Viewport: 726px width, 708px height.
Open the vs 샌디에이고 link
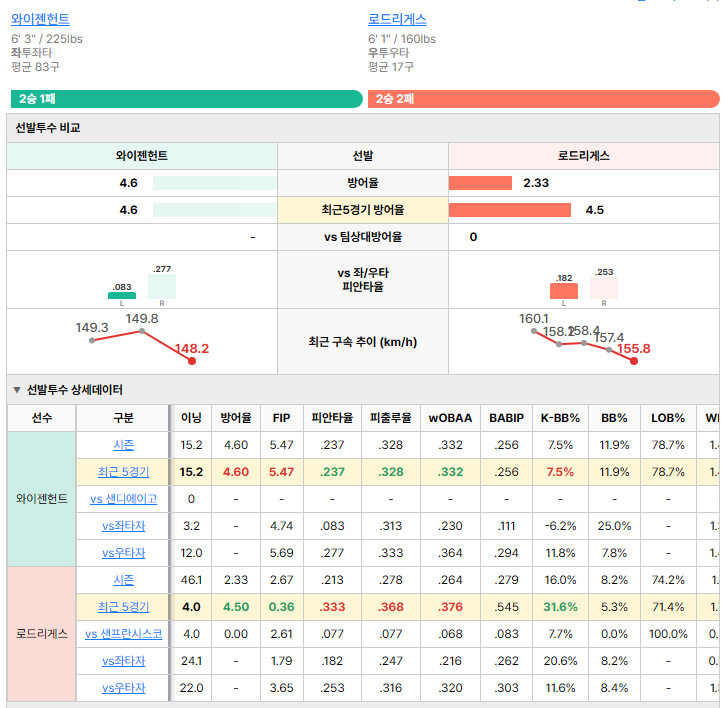124,499
